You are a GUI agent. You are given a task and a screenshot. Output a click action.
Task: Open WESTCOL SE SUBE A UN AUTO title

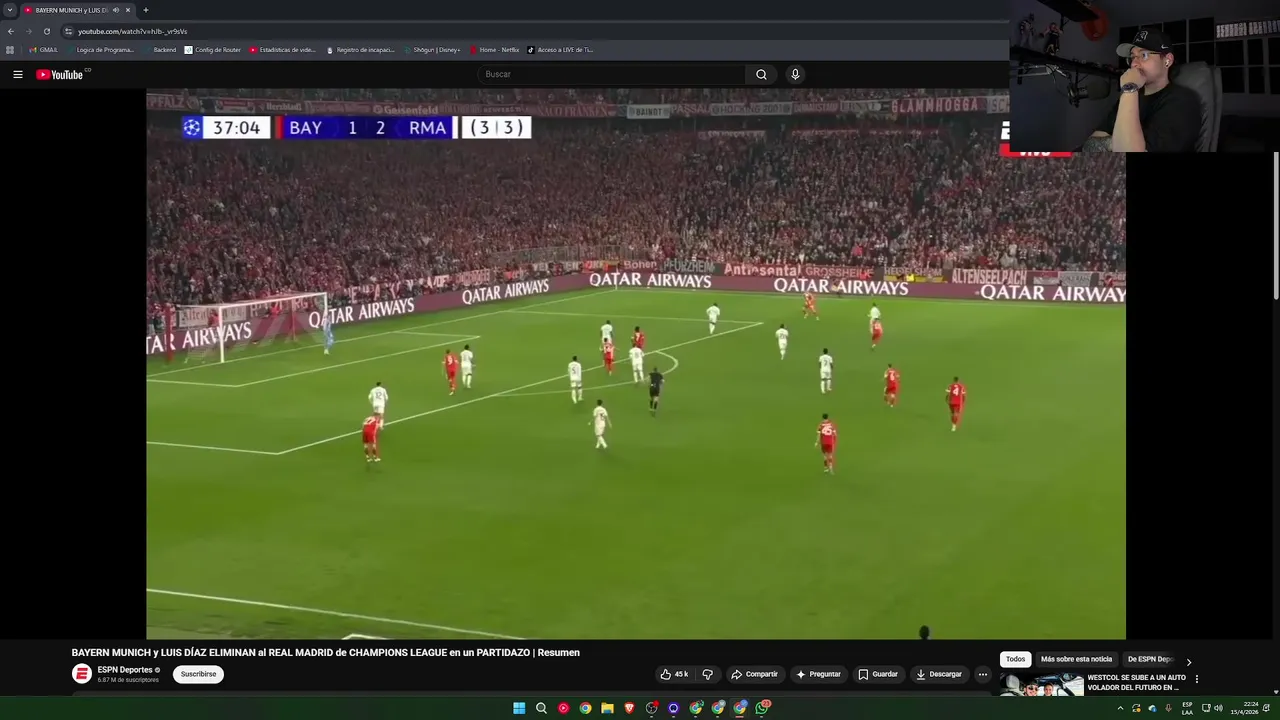(x=1137, y=682)
